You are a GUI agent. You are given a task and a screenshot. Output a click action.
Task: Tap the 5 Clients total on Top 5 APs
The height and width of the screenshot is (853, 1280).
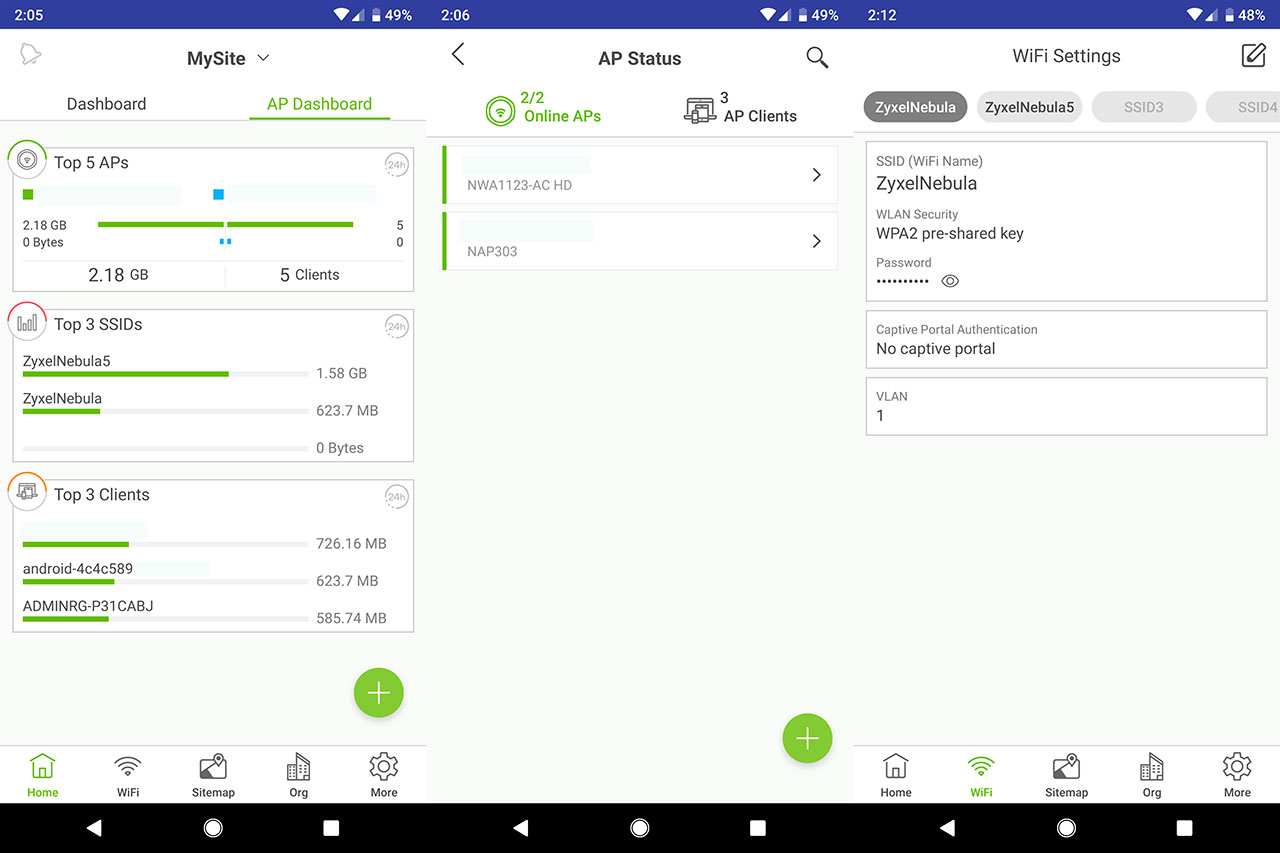[x=309, y=274]
